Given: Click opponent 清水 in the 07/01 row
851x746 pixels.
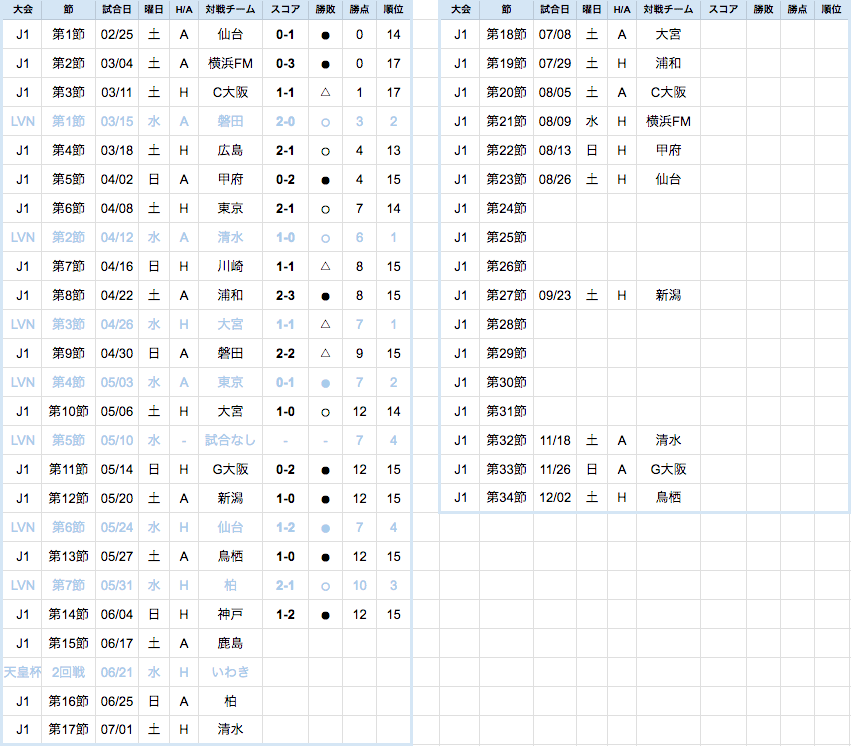Looking at the screenshot, I should (x=230, y=730).
